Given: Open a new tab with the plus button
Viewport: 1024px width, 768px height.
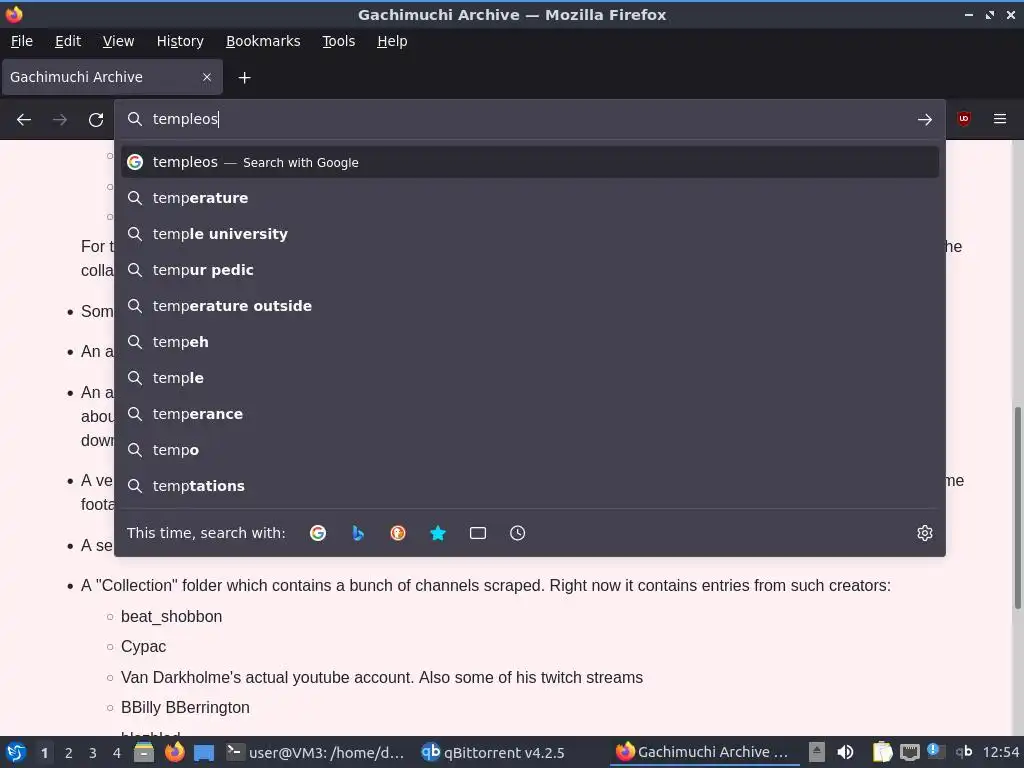Looking at the screenshot, I should tap(244, 78).
